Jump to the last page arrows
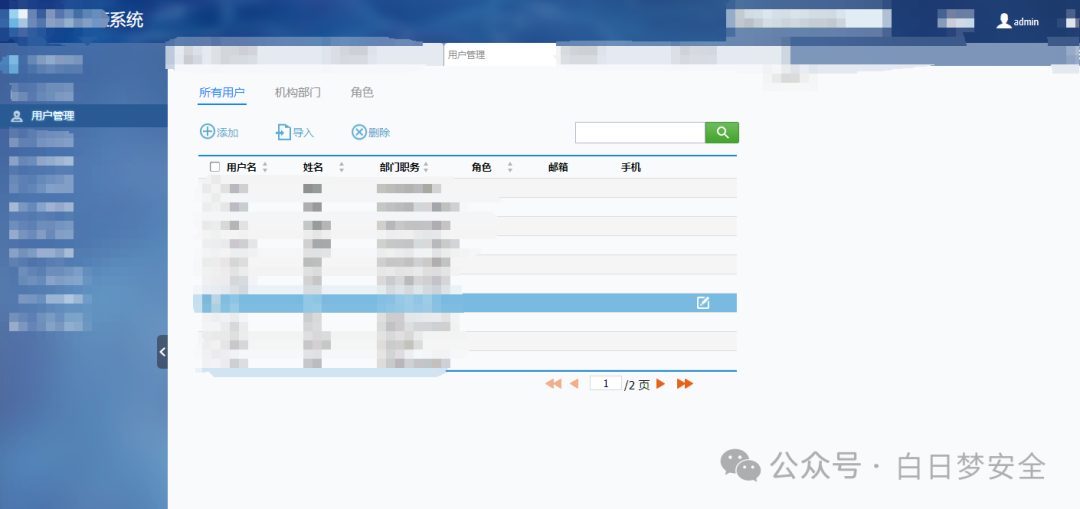This screenshot has height=509, width=1080. [685, 384]
